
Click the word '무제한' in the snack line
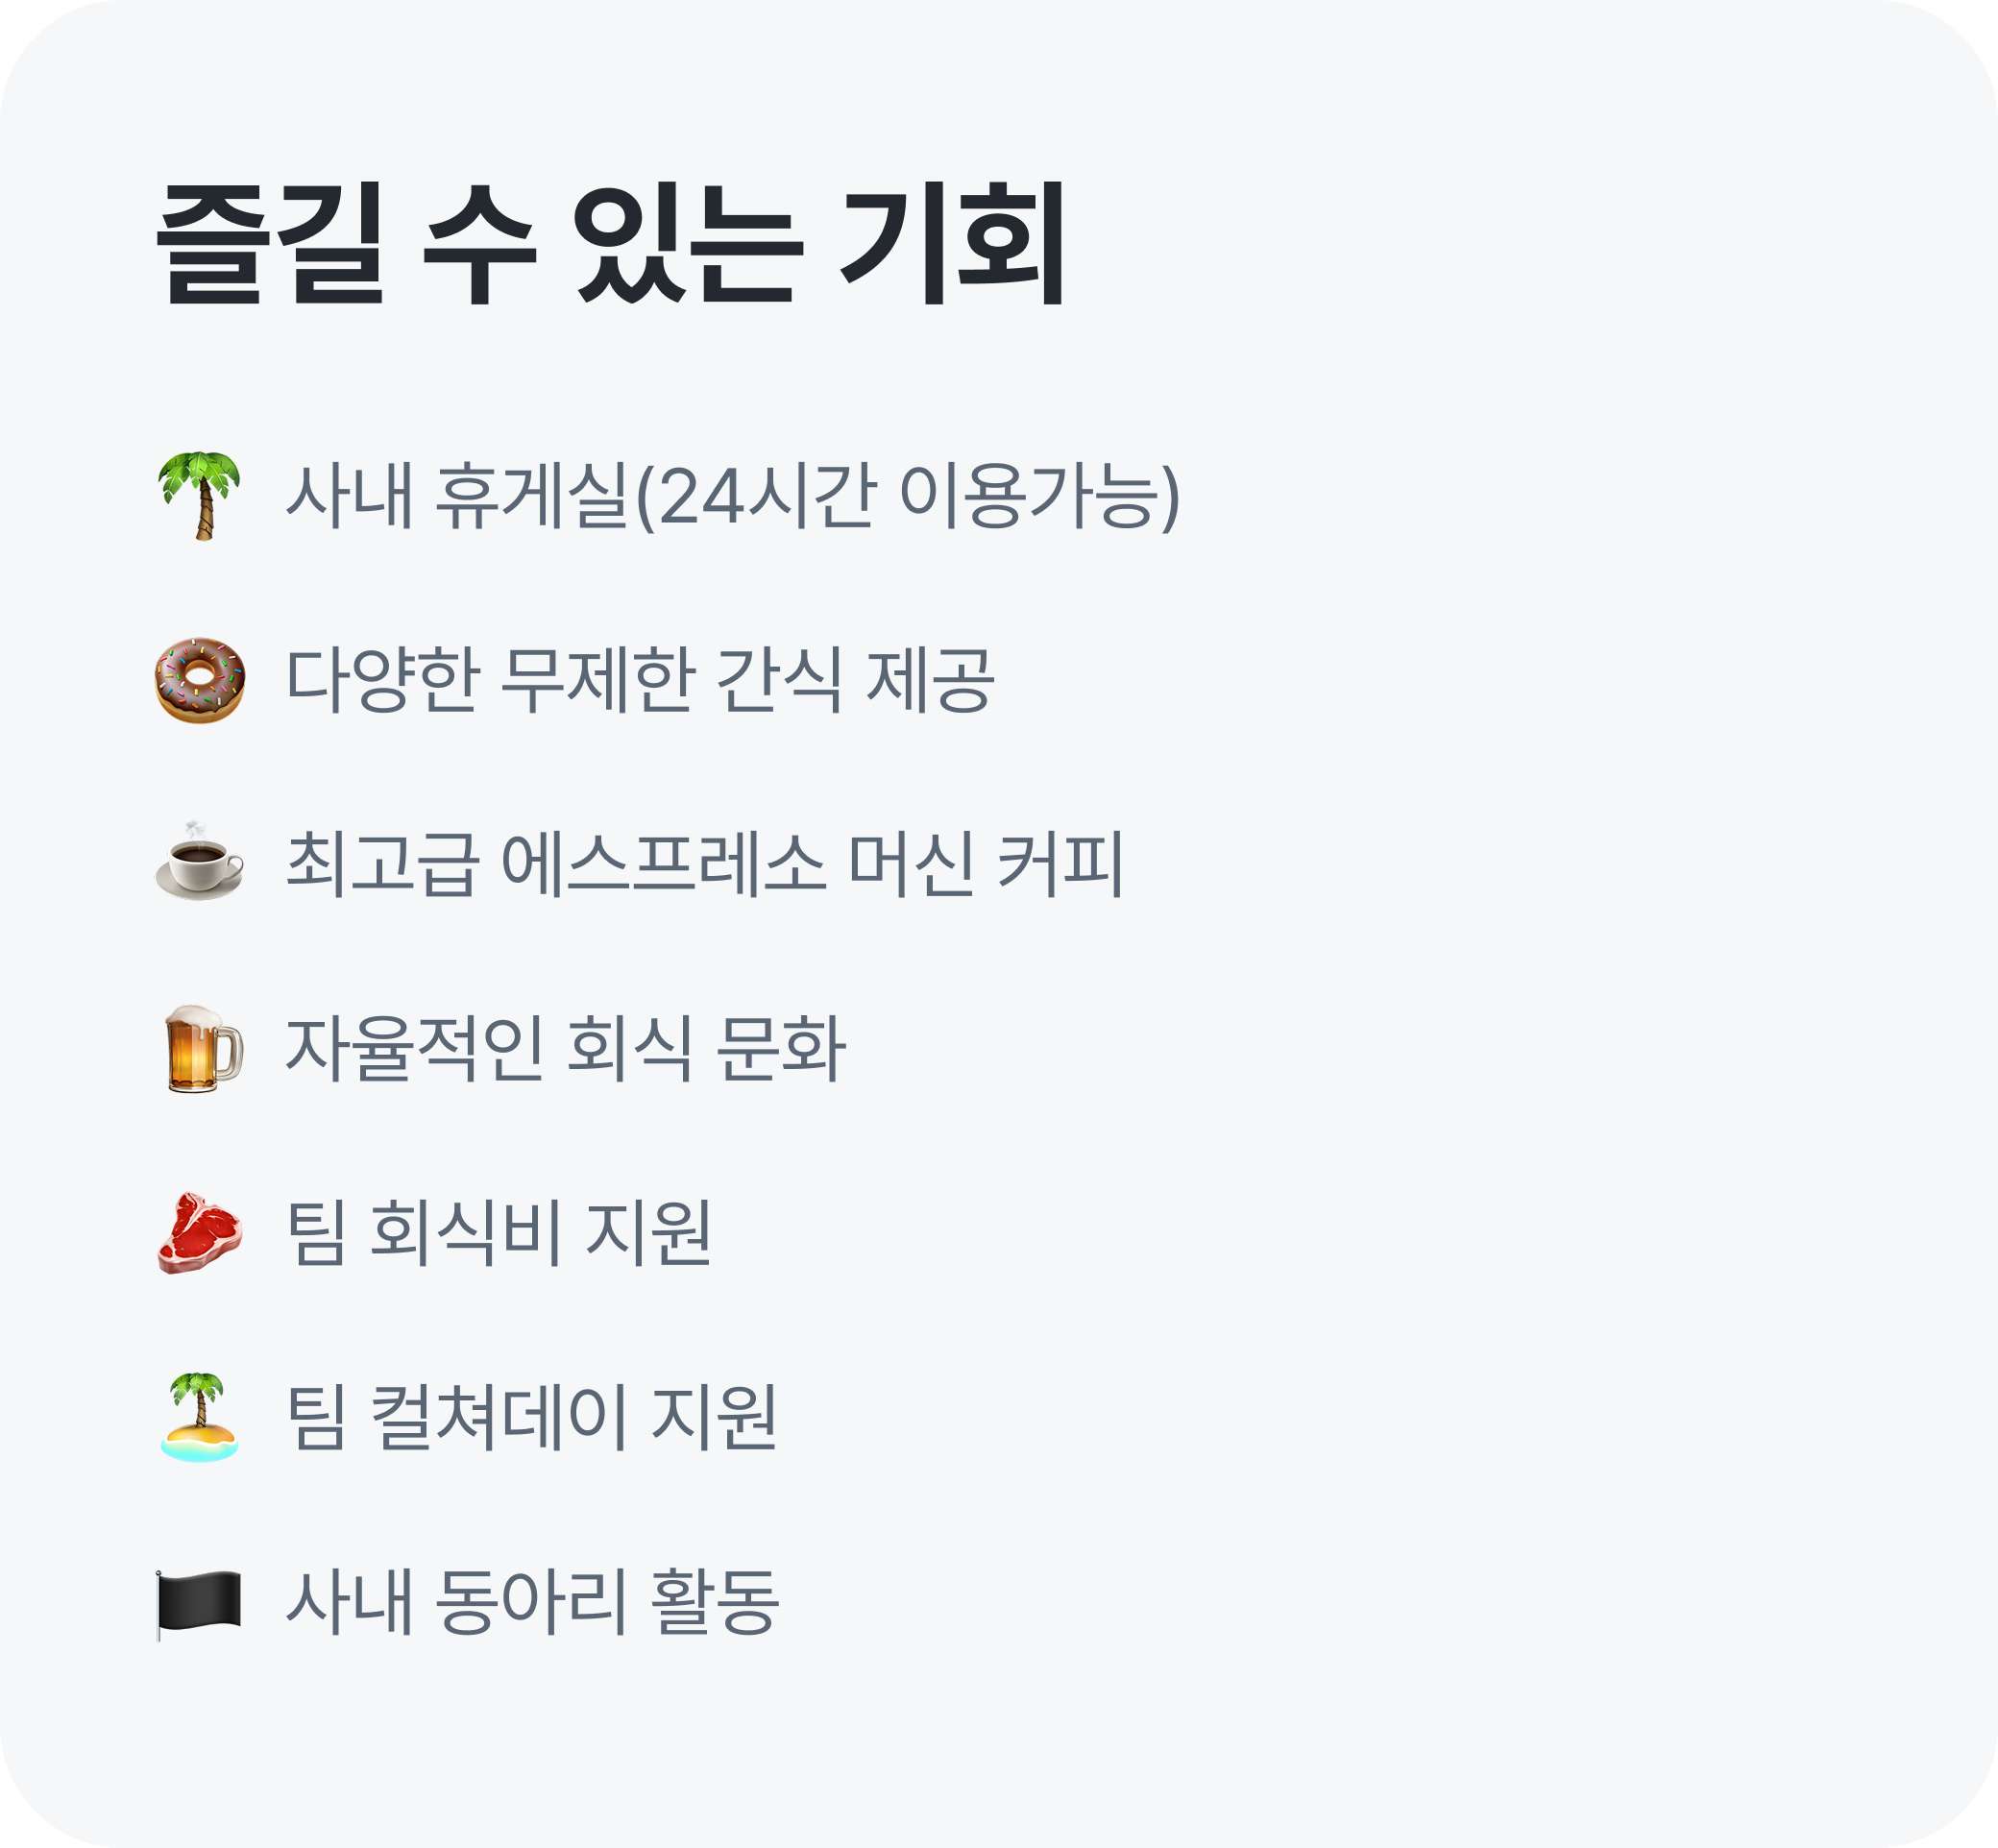click(x=597, y=680)
